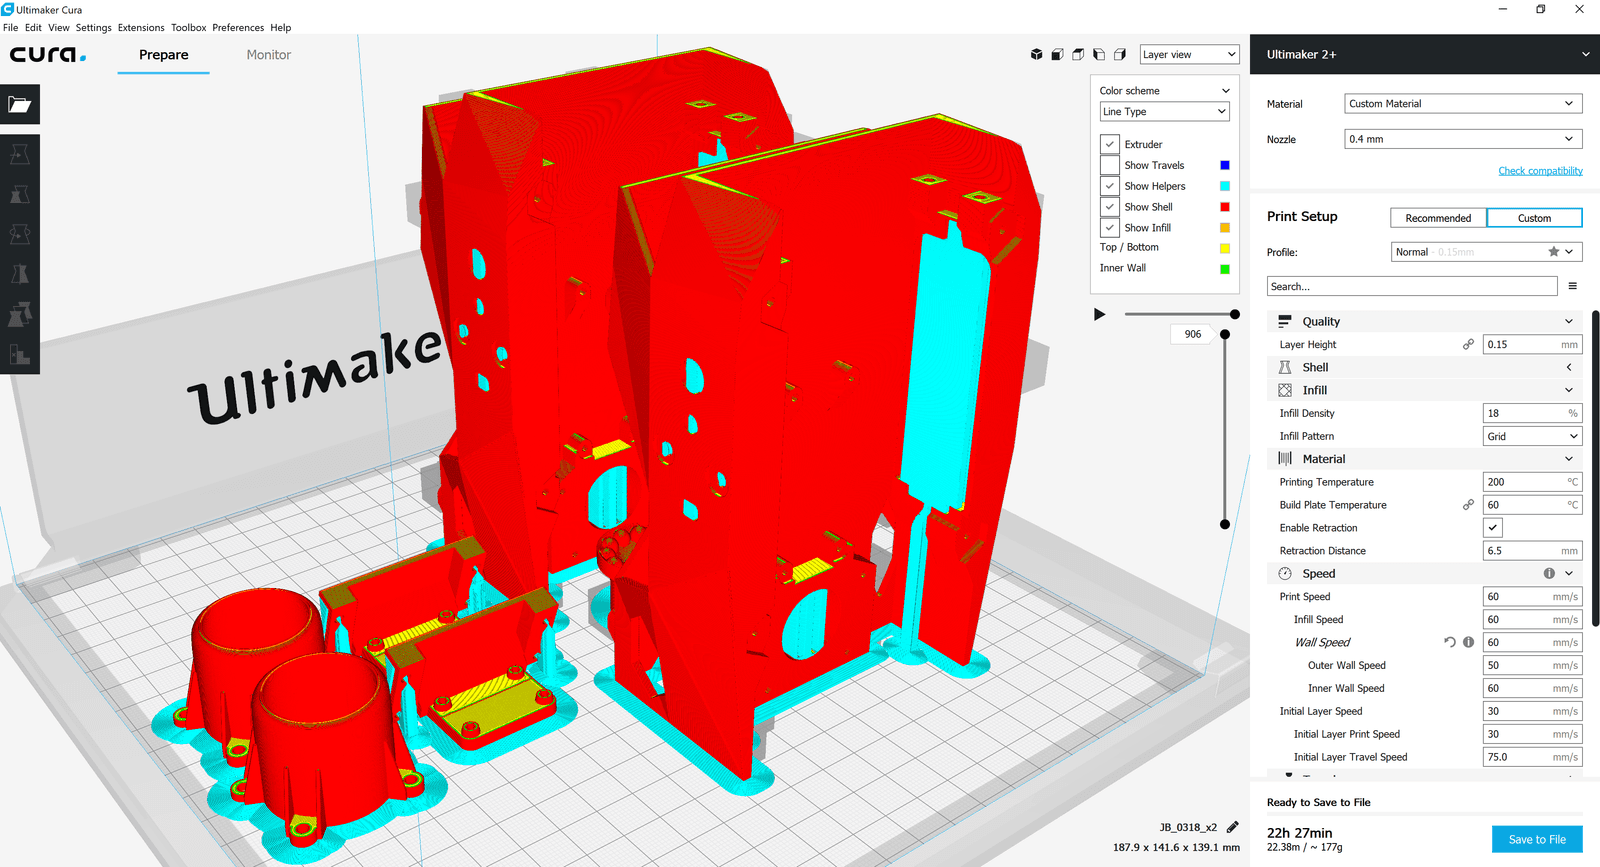1600x867 pixels.
Task: Open the settings visibility hamburger menu
Action: (x=1573, y=286)
